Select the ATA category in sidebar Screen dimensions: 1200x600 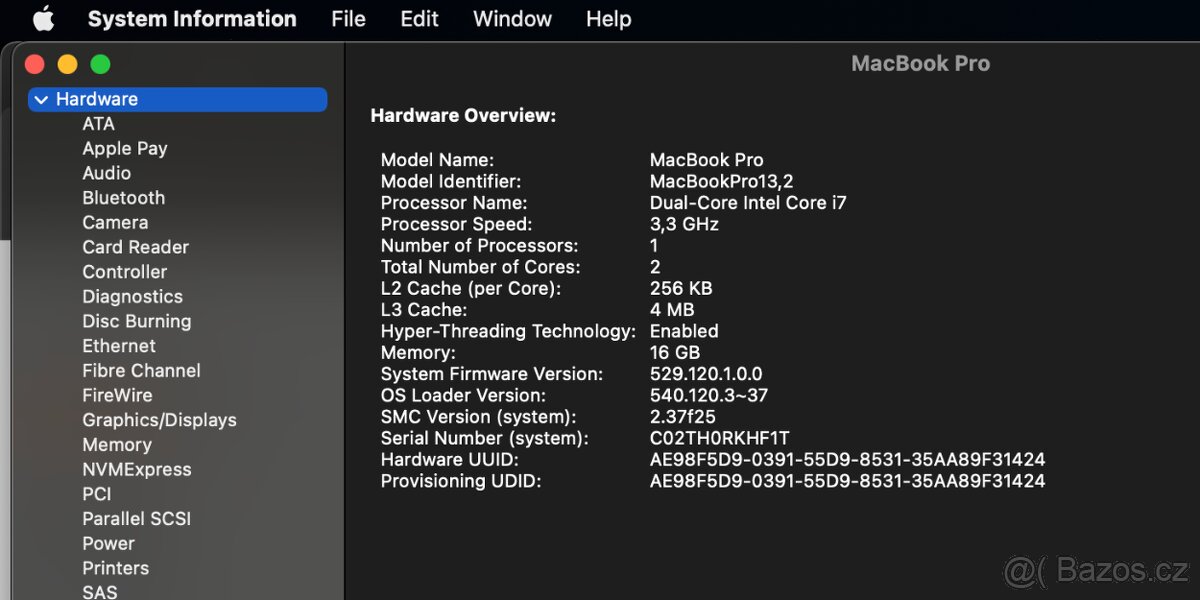98,123
